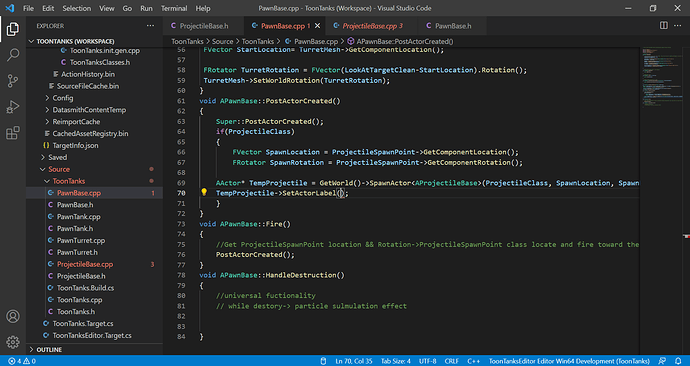Image resolution: width=690 pixels, height=366 pixels.
Task: Open the View menu
Action: click(x=106, y=8)
